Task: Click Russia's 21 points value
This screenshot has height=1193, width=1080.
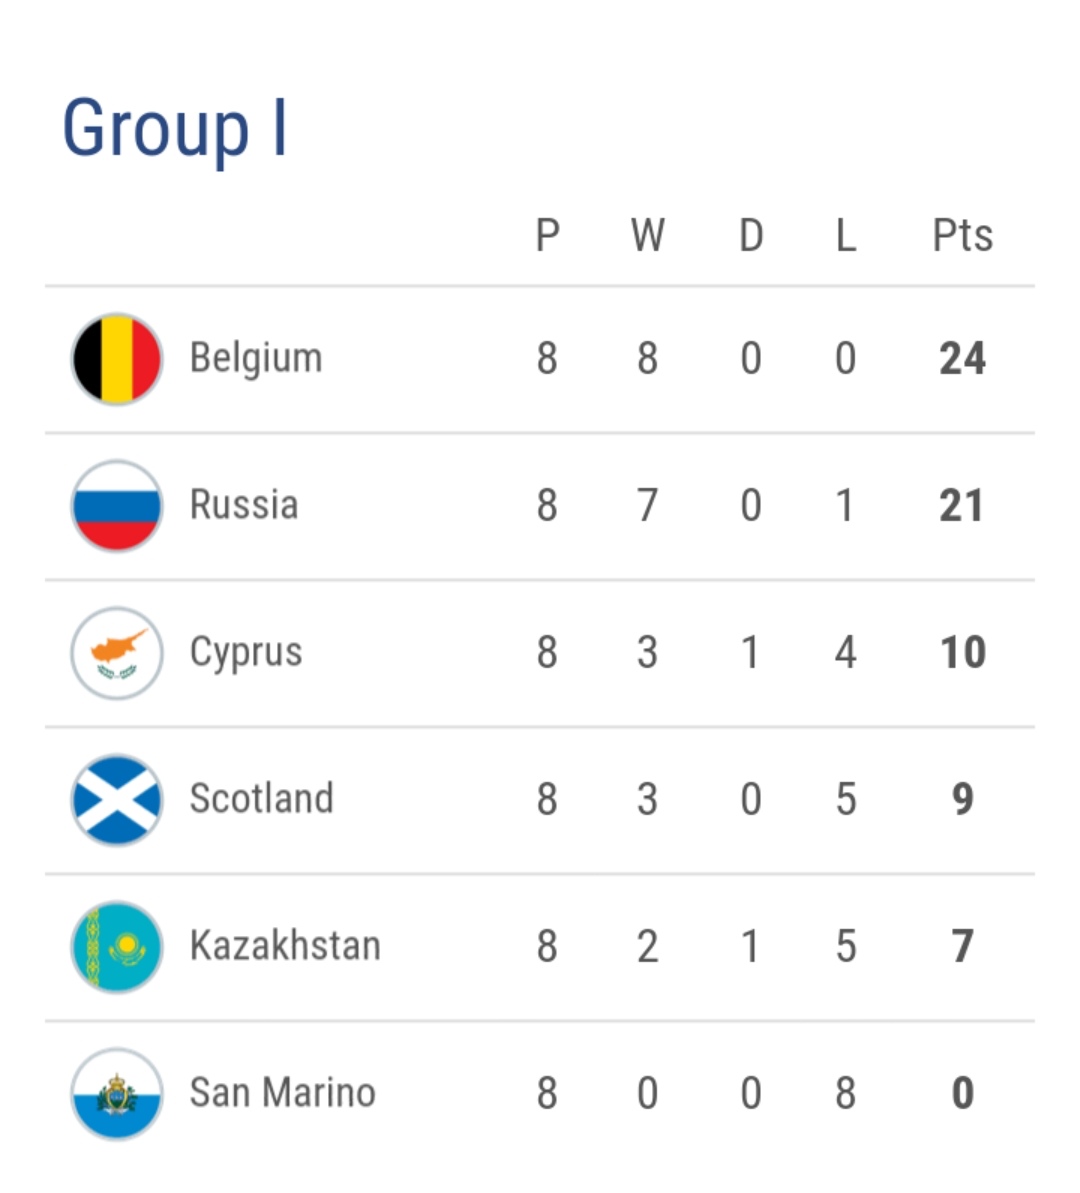Action: click(961, 506)
